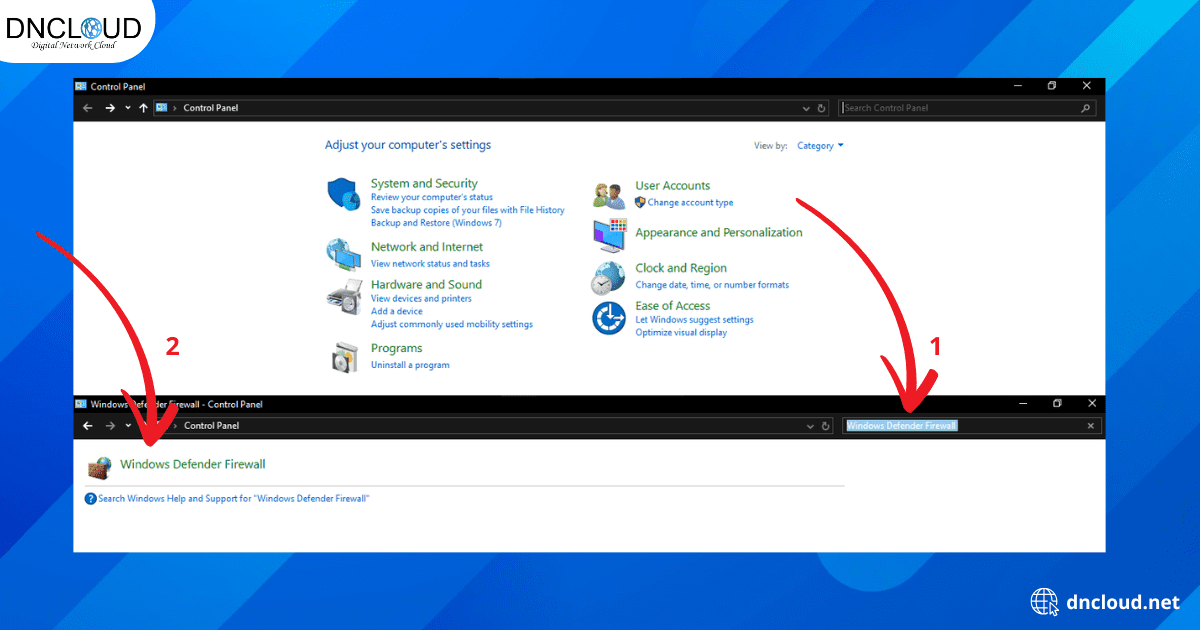Go forward in the top Control Panel window

110,108
